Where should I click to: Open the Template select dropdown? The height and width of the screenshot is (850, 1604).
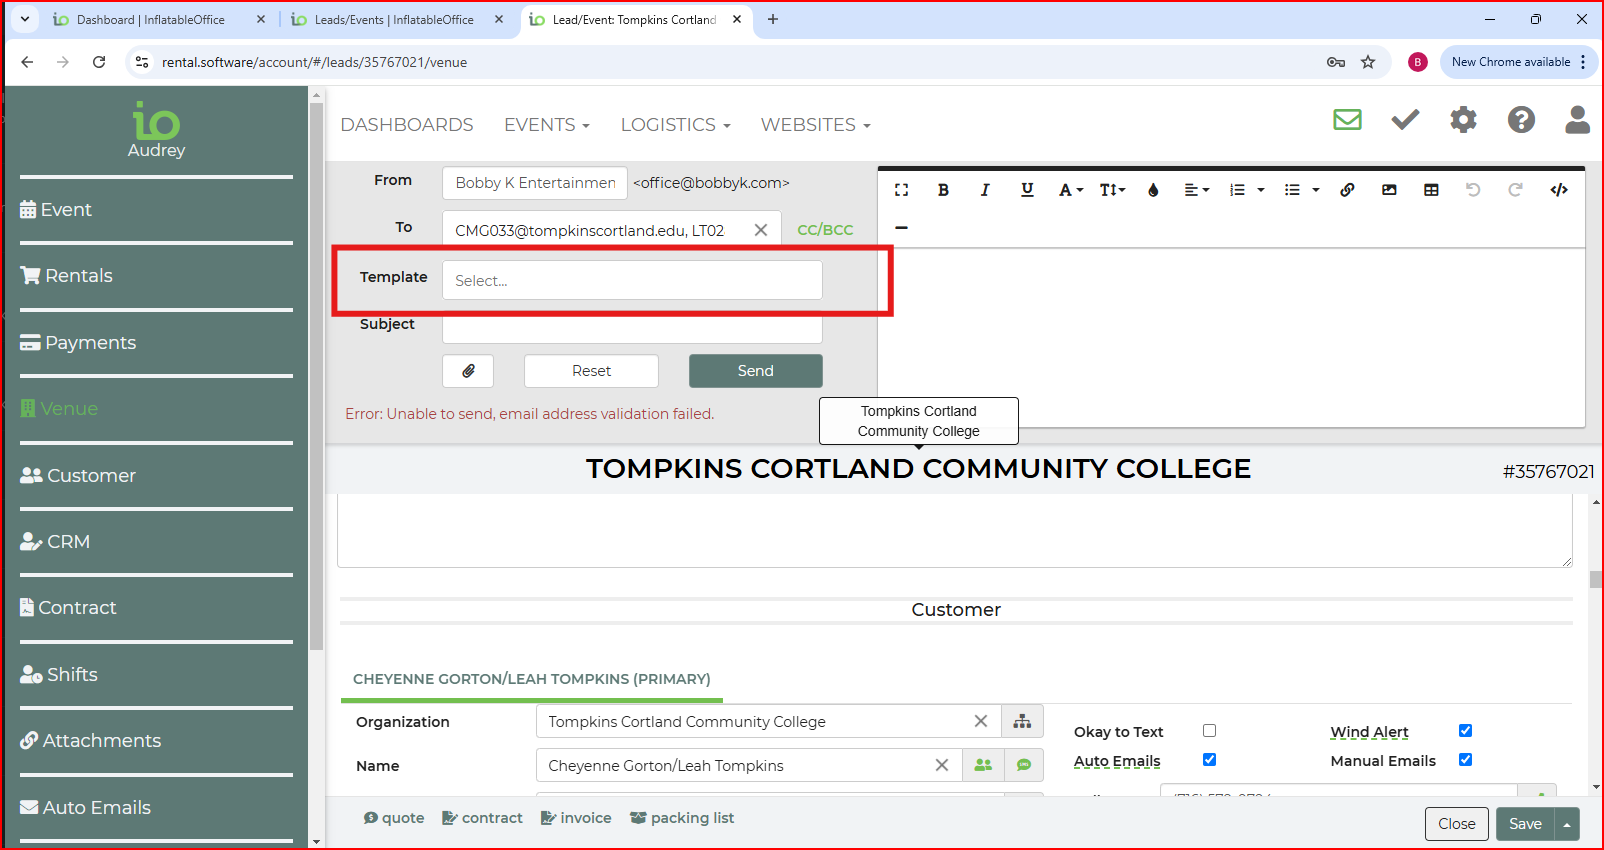pos(632,280)
